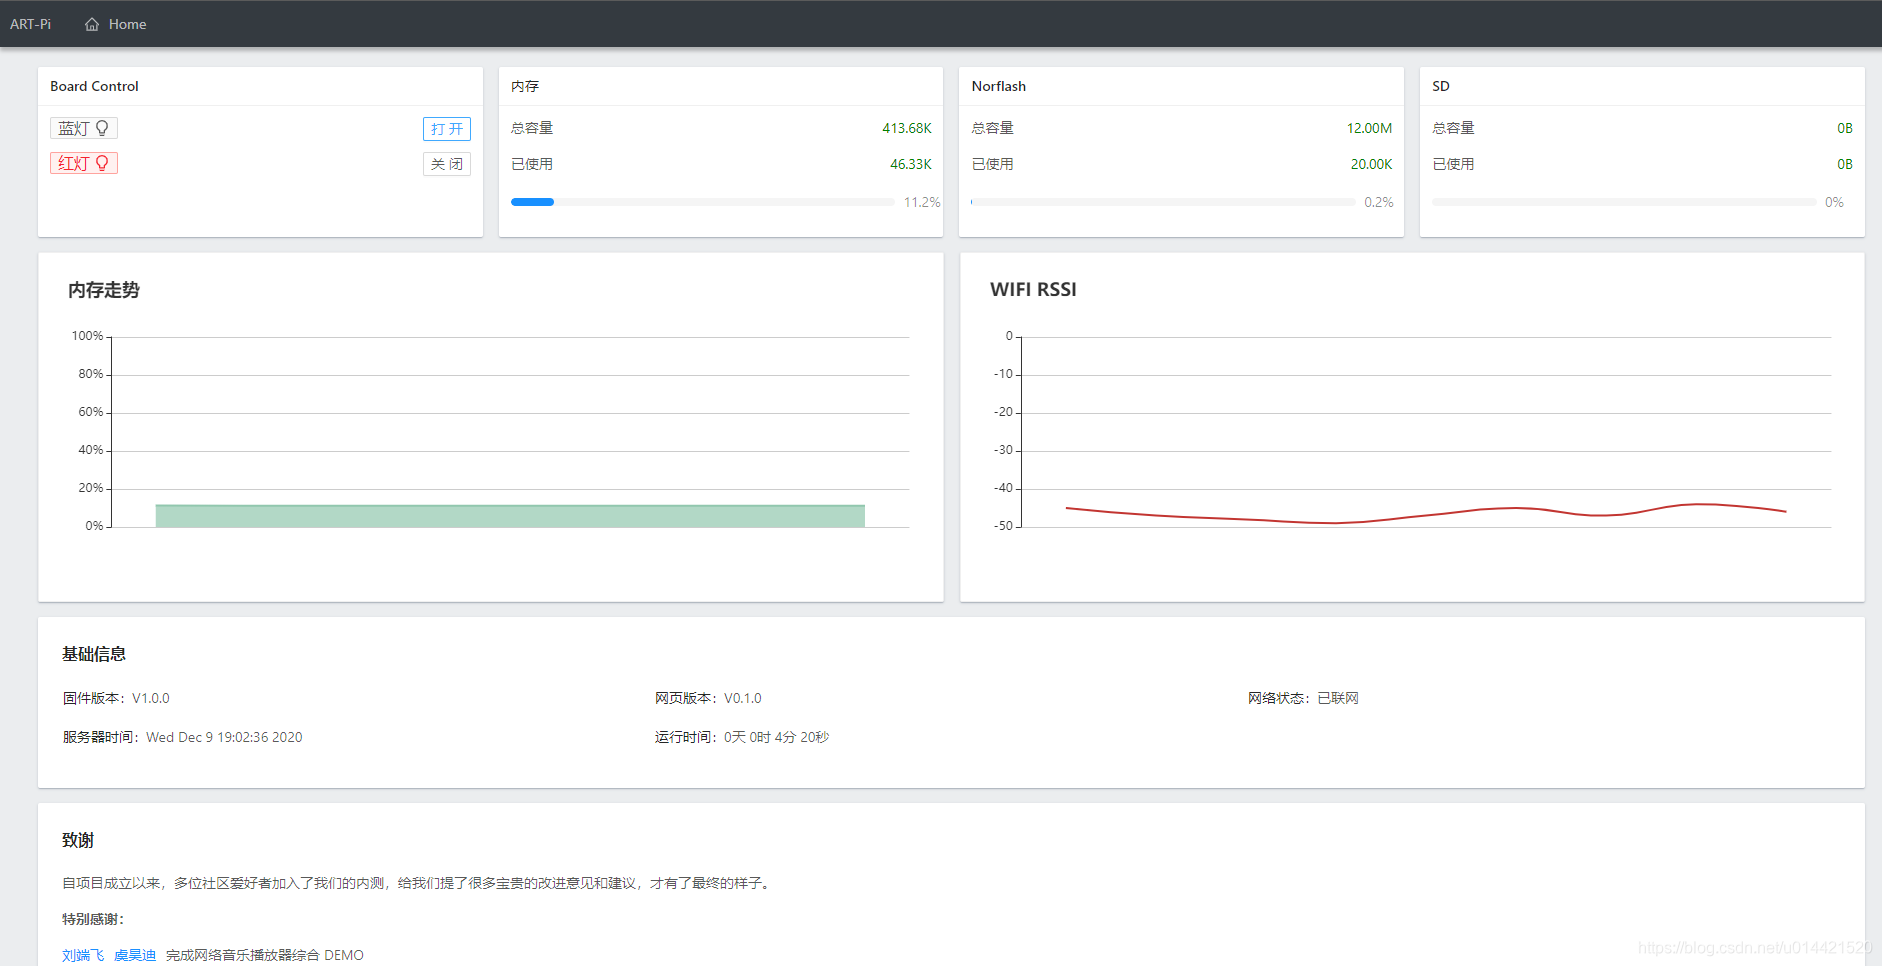Click the 46.33K used memory value
Viewport: 1882px width, 966px height.
(x=911, y=164)
